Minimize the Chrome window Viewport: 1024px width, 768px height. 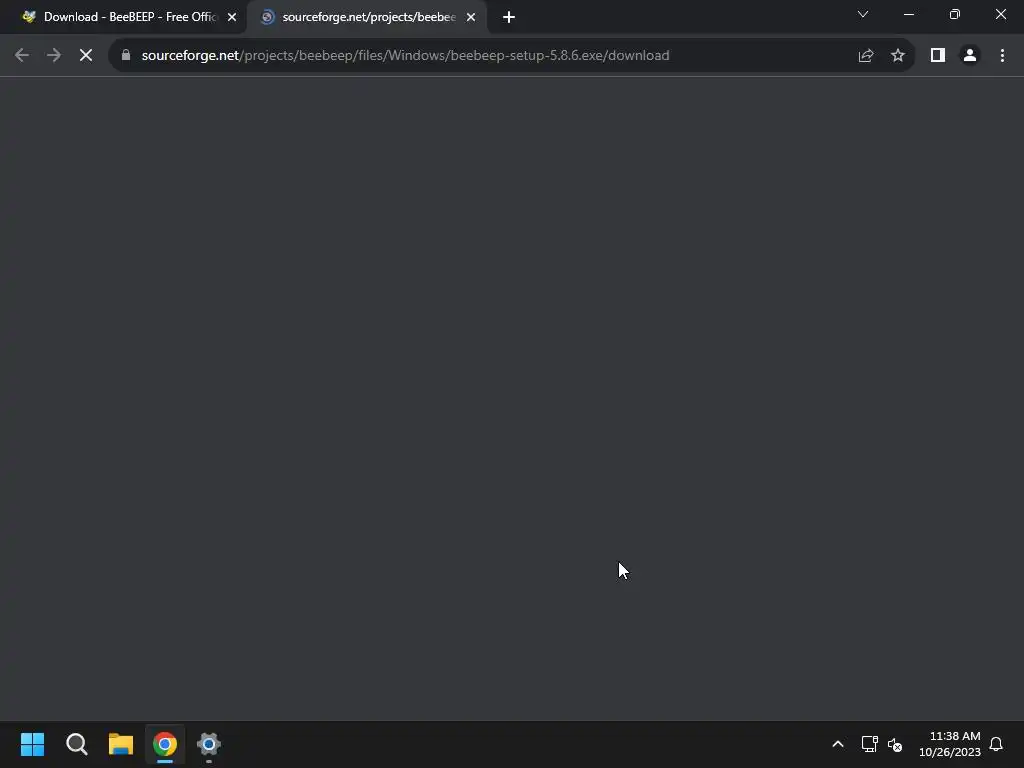pos(908,14)
